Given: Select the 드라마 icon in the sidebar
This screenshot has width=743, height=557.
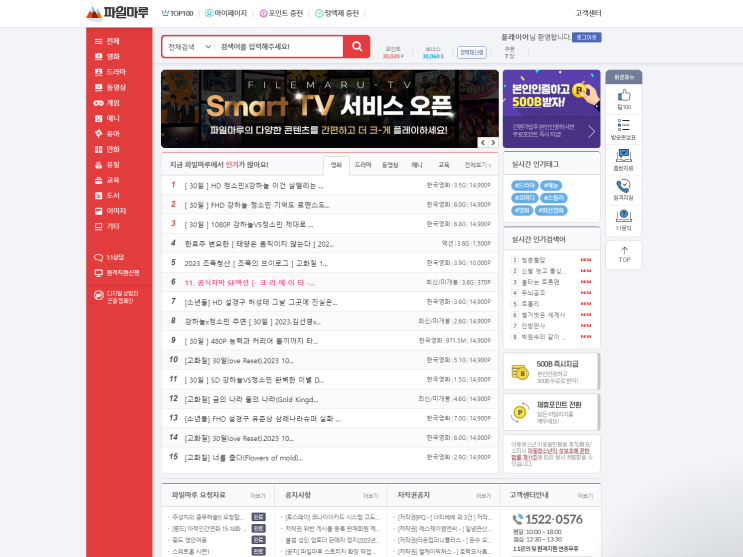Looking at the screenshot, I should (x=99, y=72).
